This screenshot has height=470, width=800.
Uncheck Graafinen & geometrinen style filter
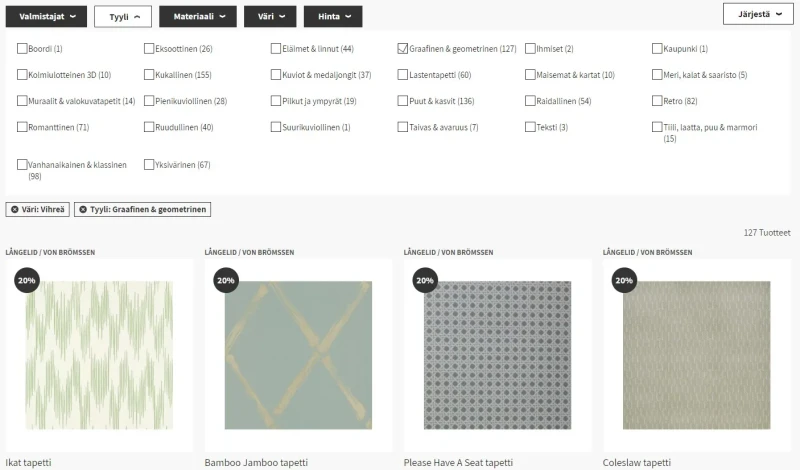(x=403, y=48)
